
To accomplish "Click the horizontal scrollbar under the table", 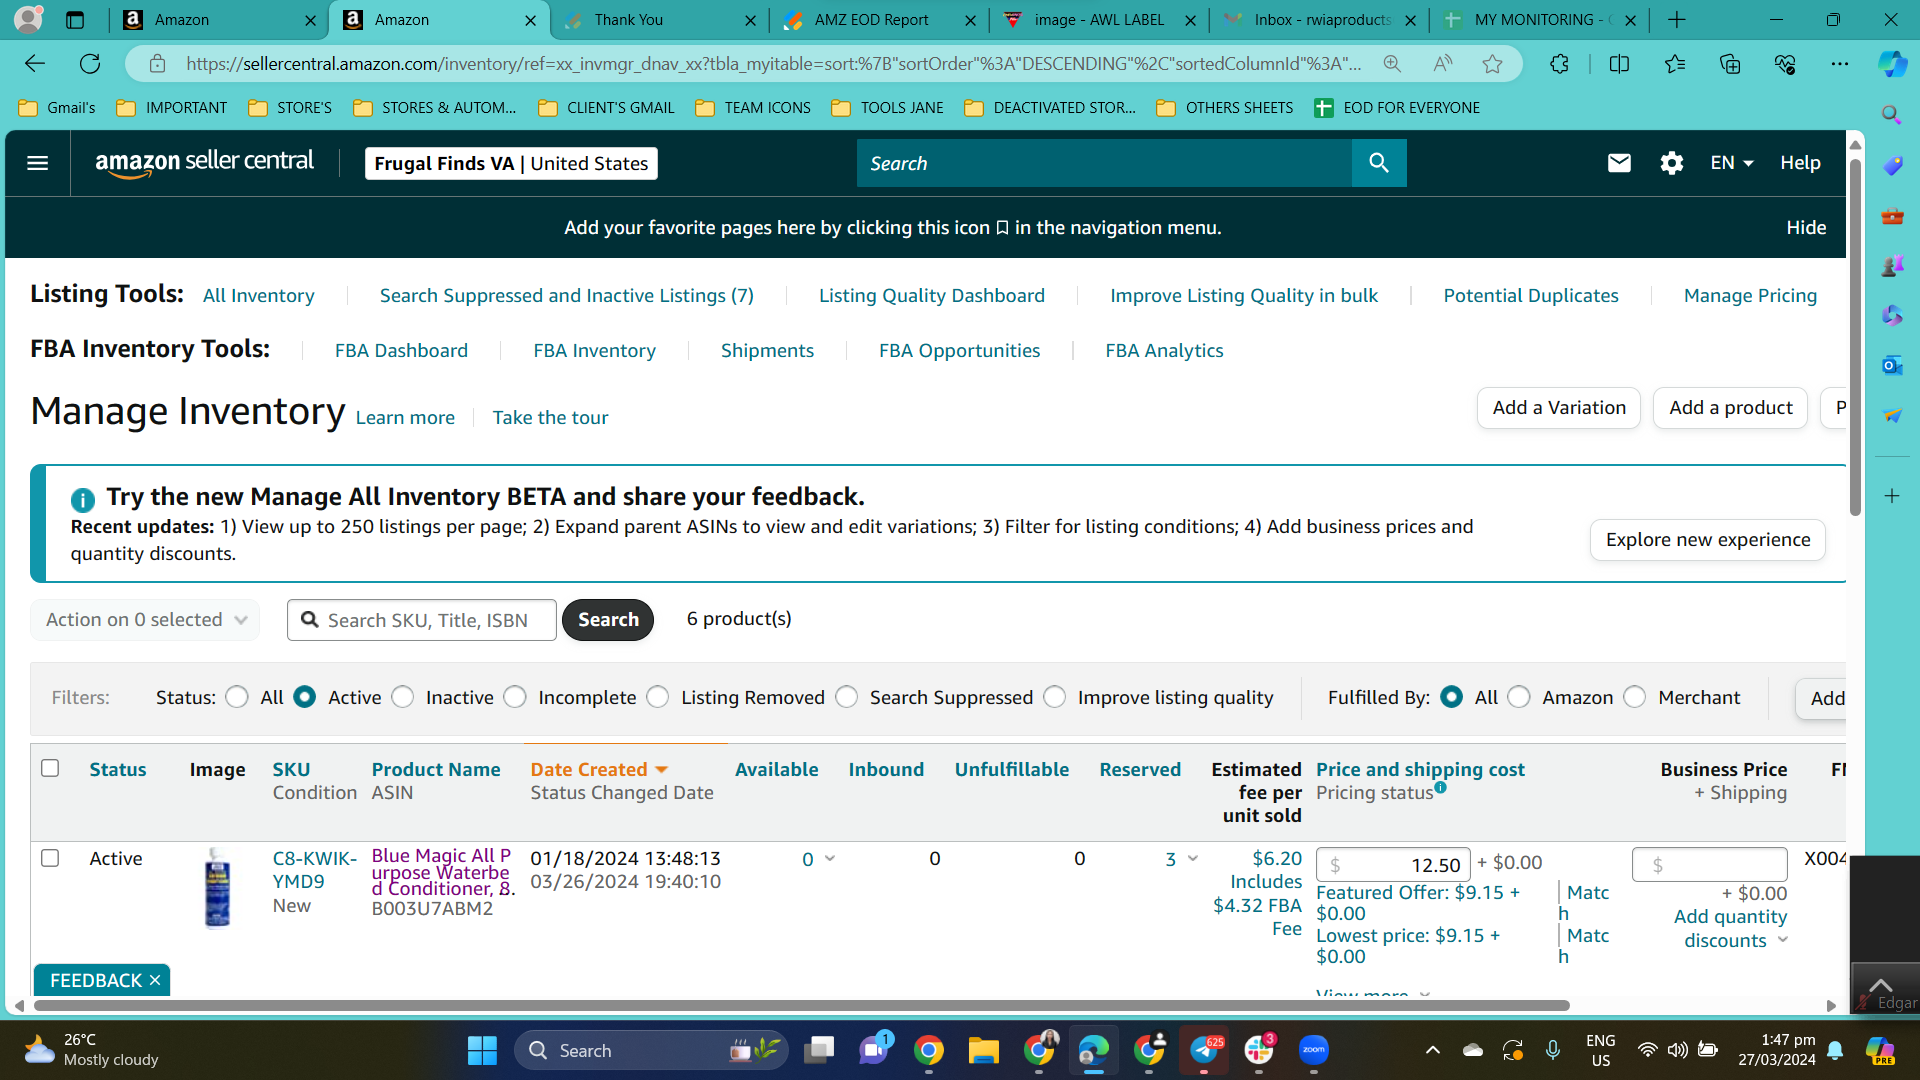I will (800, 1005).
